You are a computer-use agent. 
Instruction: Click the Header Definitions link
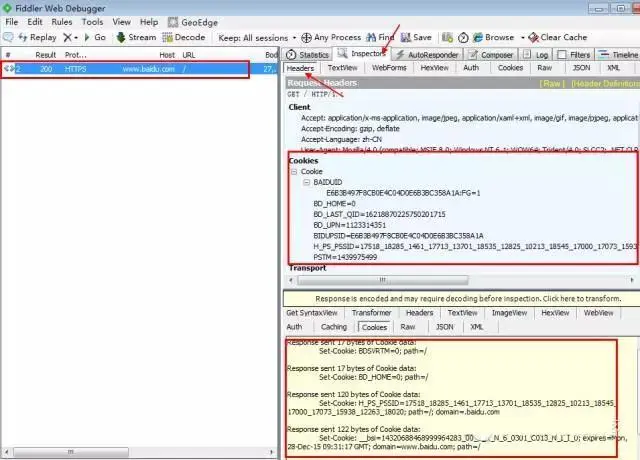[x=605, y=84]
